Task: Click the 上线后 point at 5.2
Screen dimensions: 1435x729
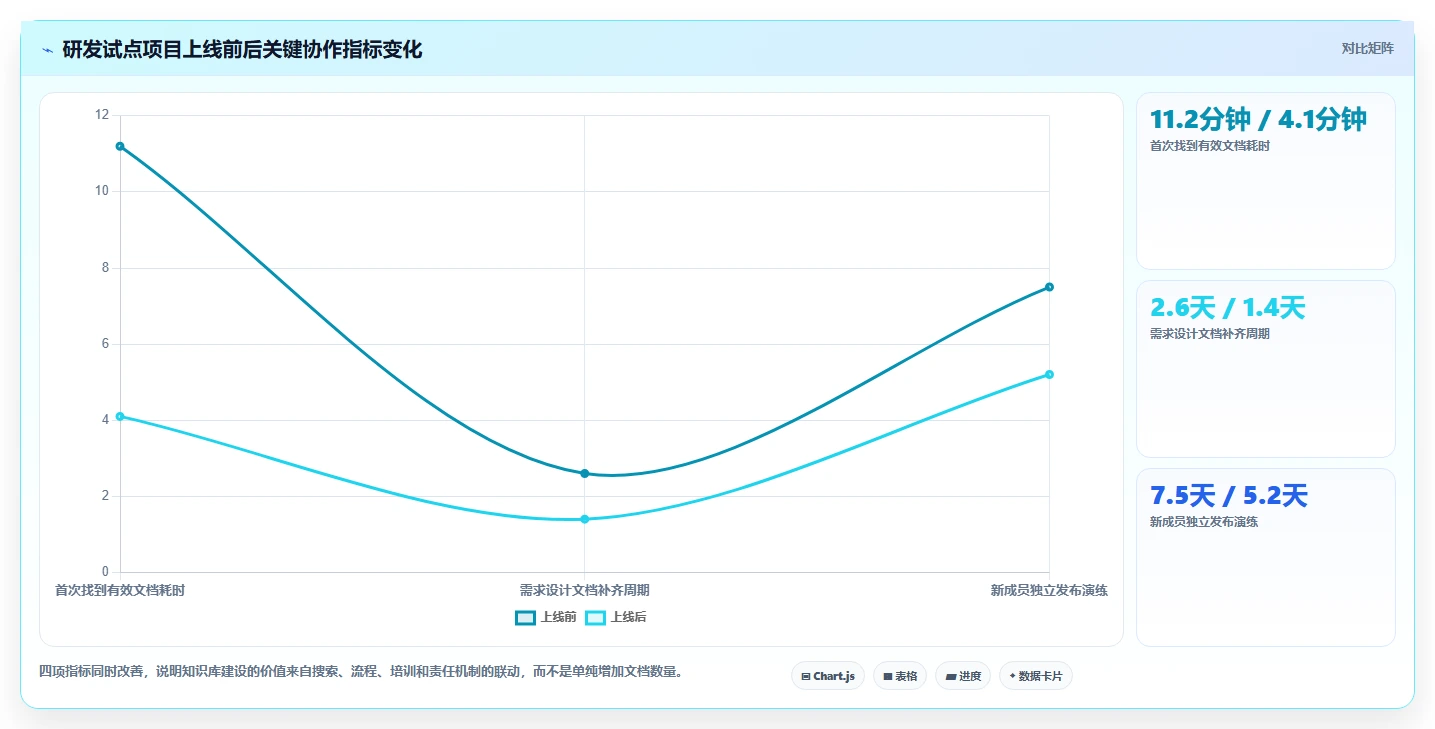Action: click(x=1049, y=374)
